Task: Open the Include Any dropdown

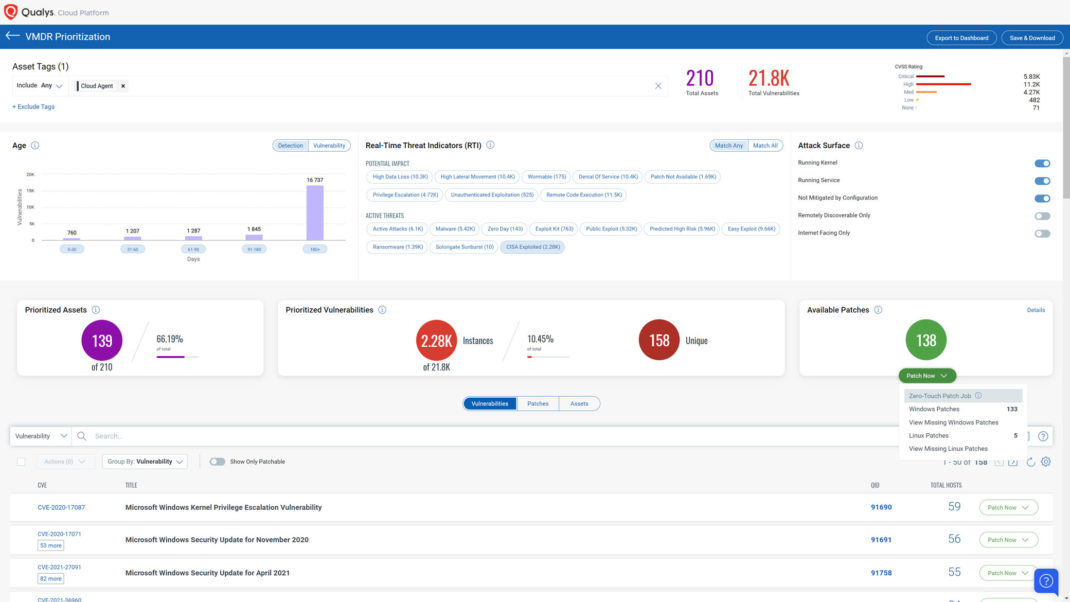Action: tap(40, 86)
